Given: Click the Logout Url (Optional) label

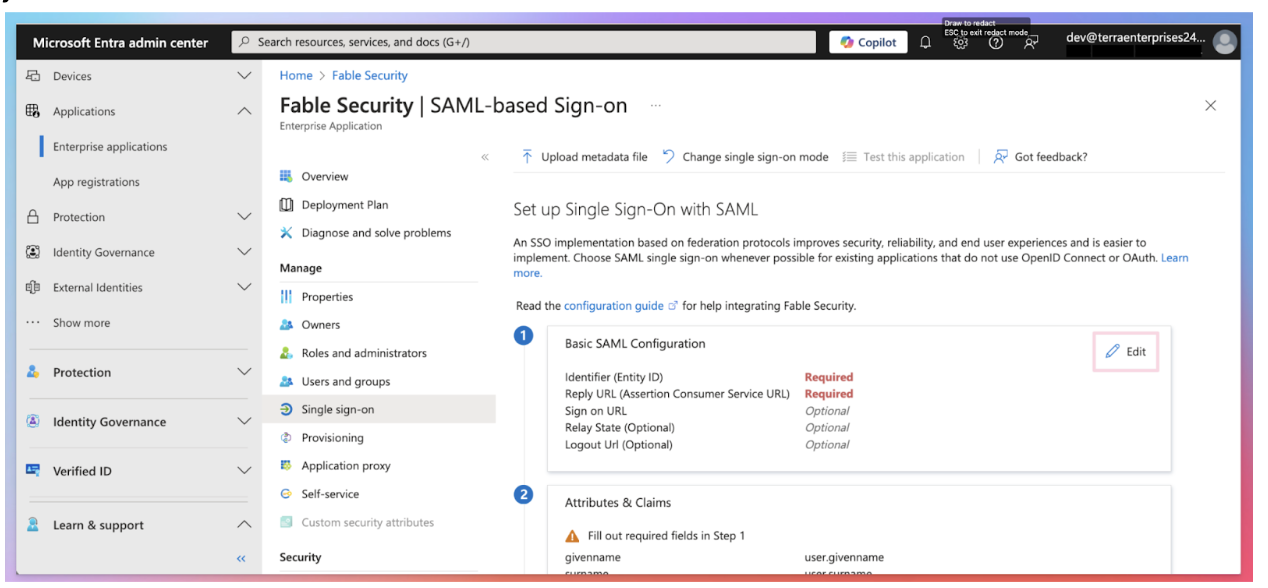Looking at the screenshot, I should (x=618, y=445).
